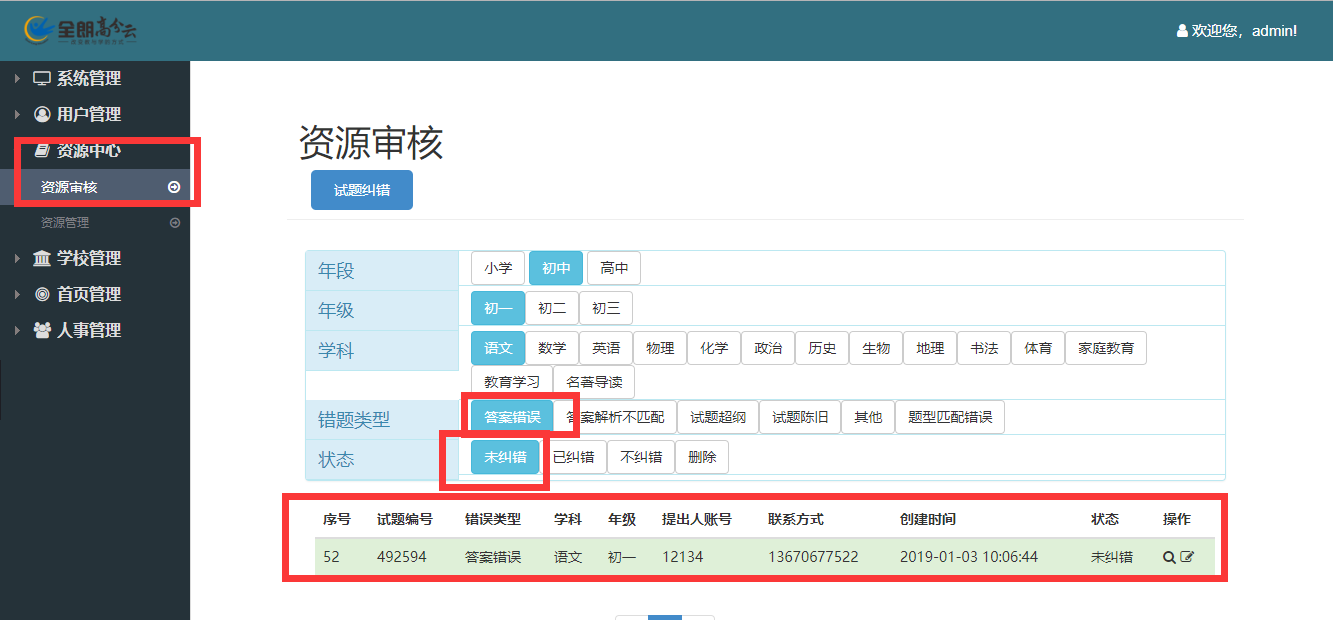Choose 数学 subject filter

click(x=552, y=348)
